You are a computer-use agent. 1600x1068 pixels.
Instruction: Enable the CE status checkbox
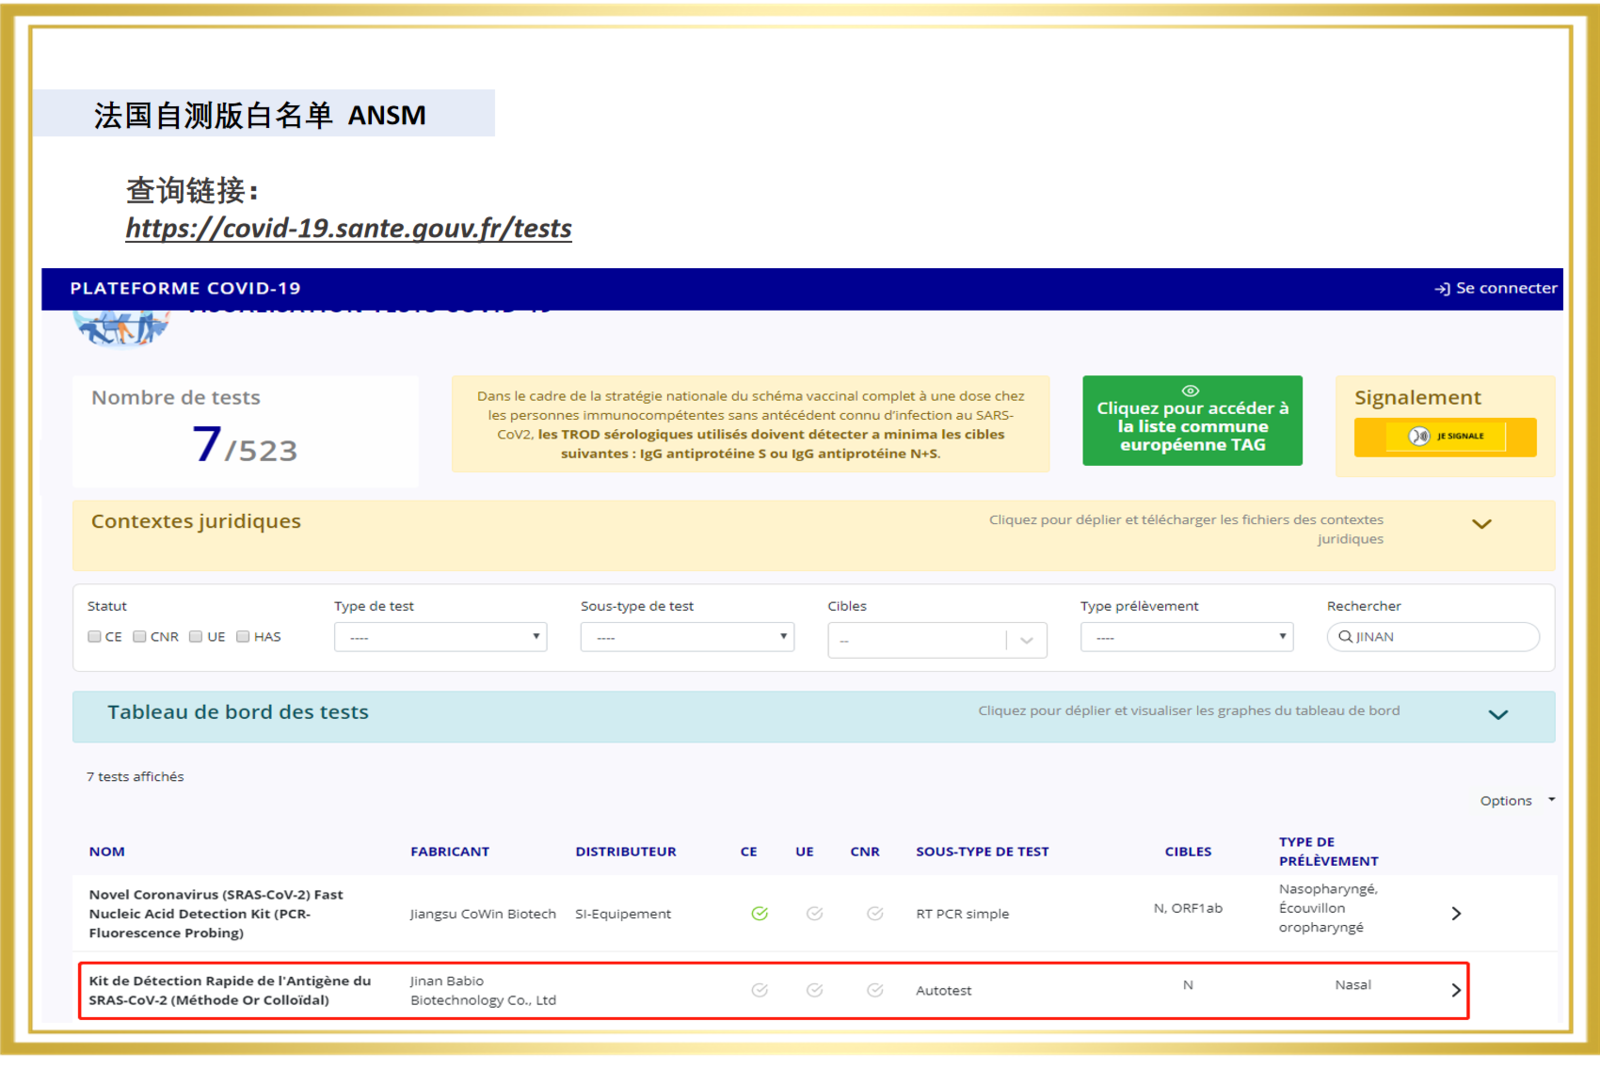coord(94,636)
